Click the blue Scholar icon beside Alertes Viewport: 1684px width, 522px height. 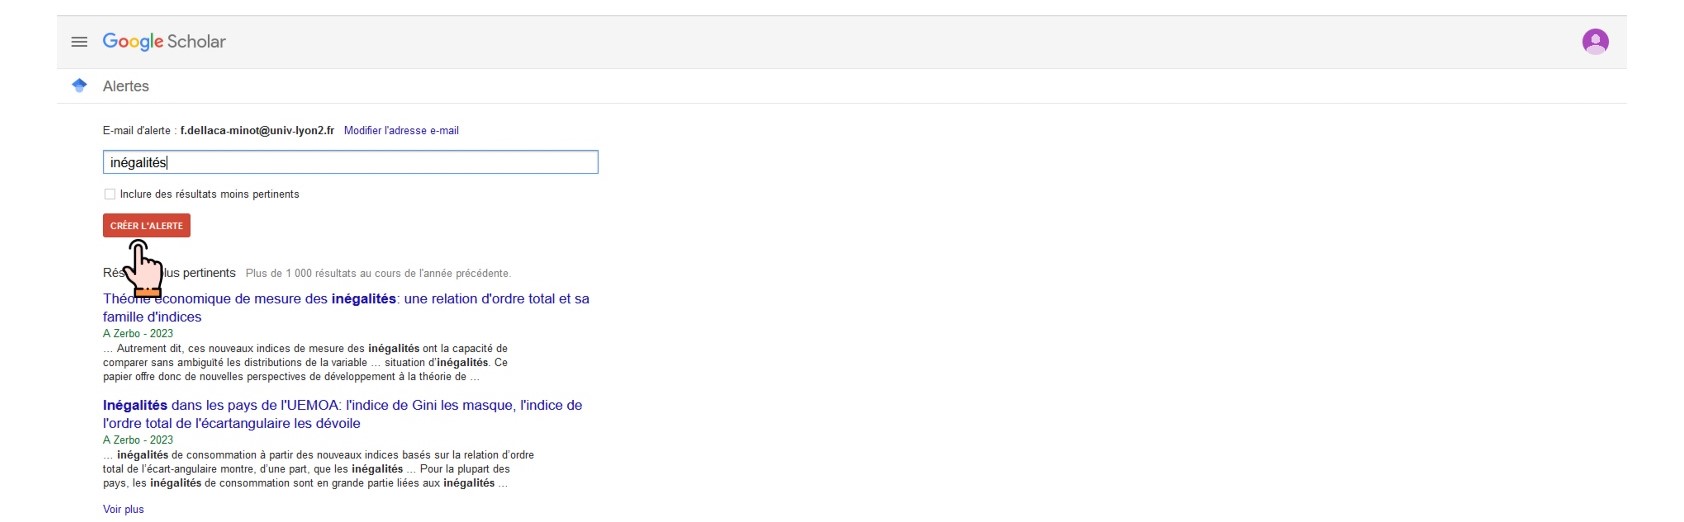(80, 86)
